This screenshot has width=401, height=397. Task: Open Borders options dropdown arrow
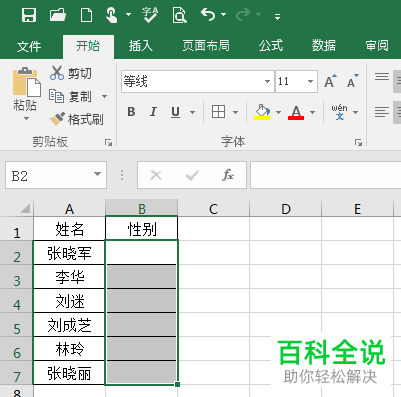pyautogui.click(x=236, y=112)
